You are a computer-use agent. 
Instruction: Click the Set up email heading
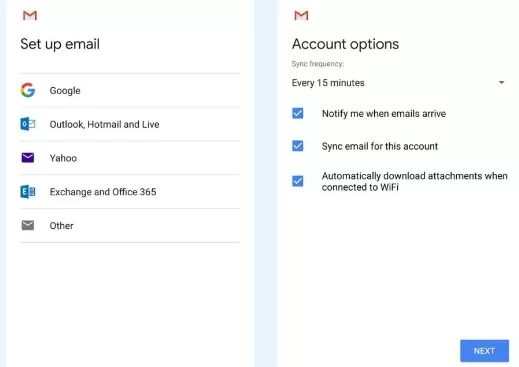click(x=60, y=44)
